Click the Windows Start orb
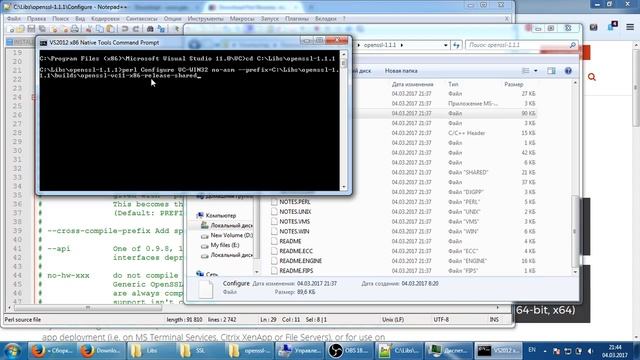The height and width of the screenshot is (360, 640). (12, 351)
